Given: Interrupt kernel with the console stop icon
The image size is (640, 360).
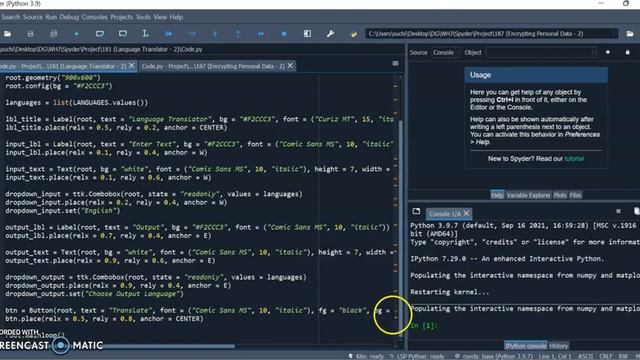Looking at the screenshot, I should (x=618, y=211).
